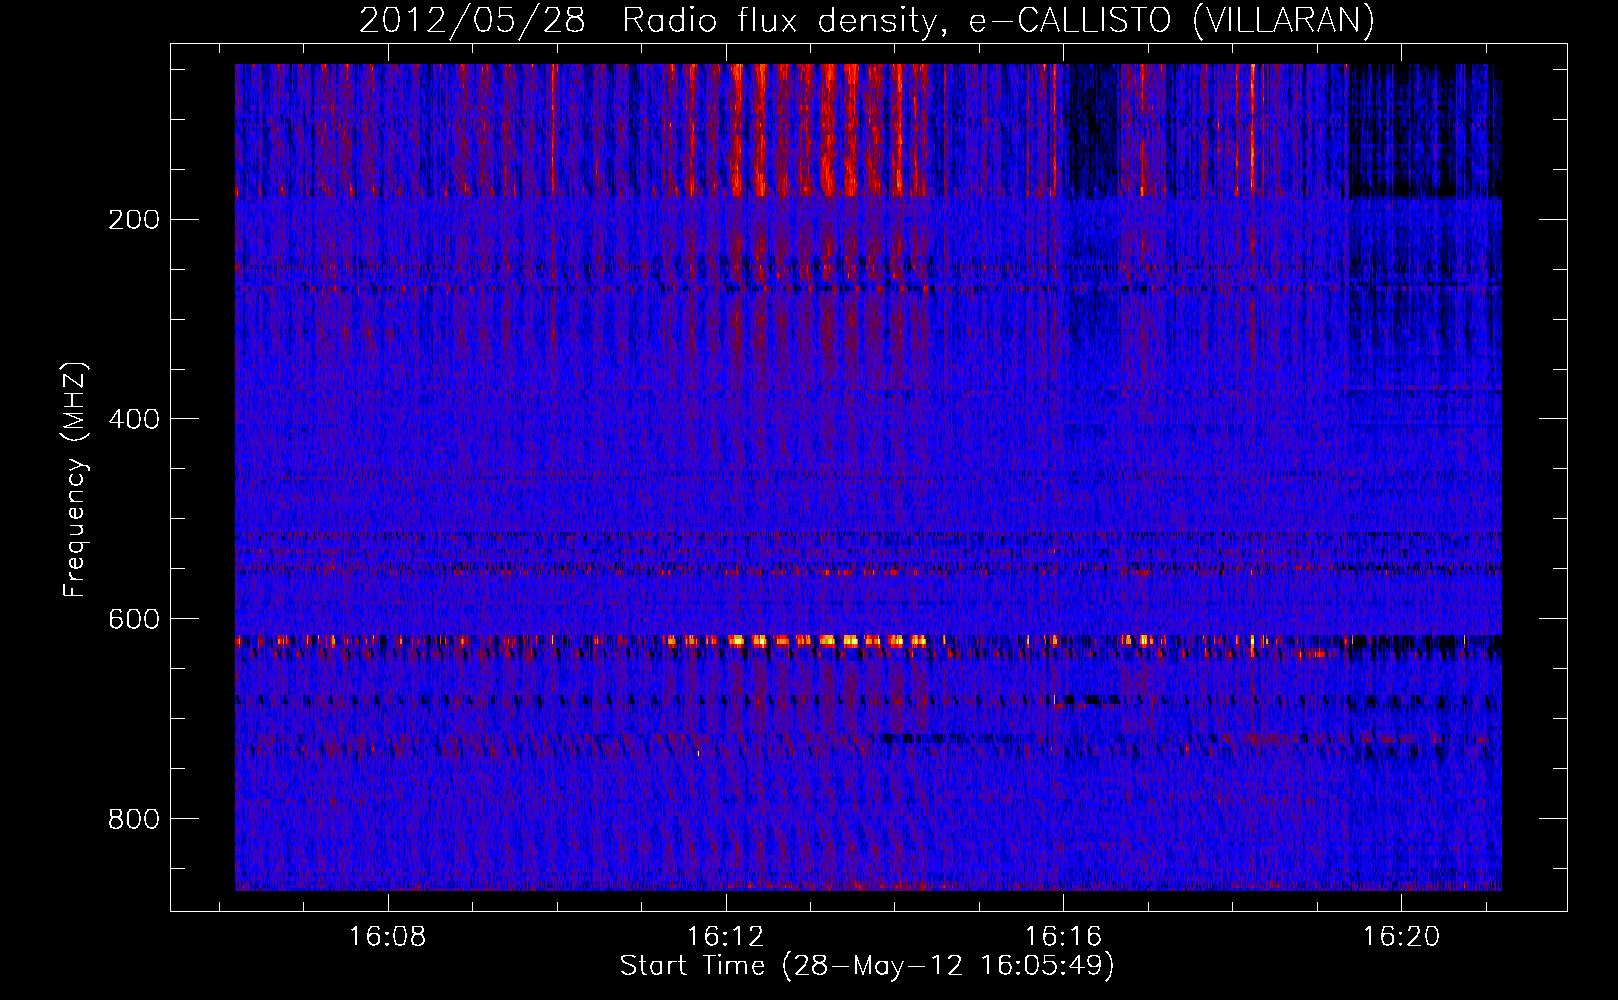Click the 800 frequency tick label
The image size is (1618, 1000).
point(133,819)
